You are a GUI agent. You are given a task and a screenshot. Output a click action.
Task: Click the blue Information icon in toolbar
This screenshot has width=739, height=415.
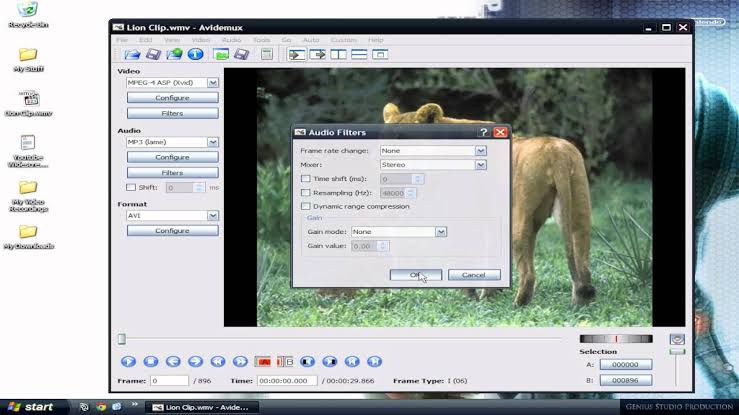coord(196,54)
